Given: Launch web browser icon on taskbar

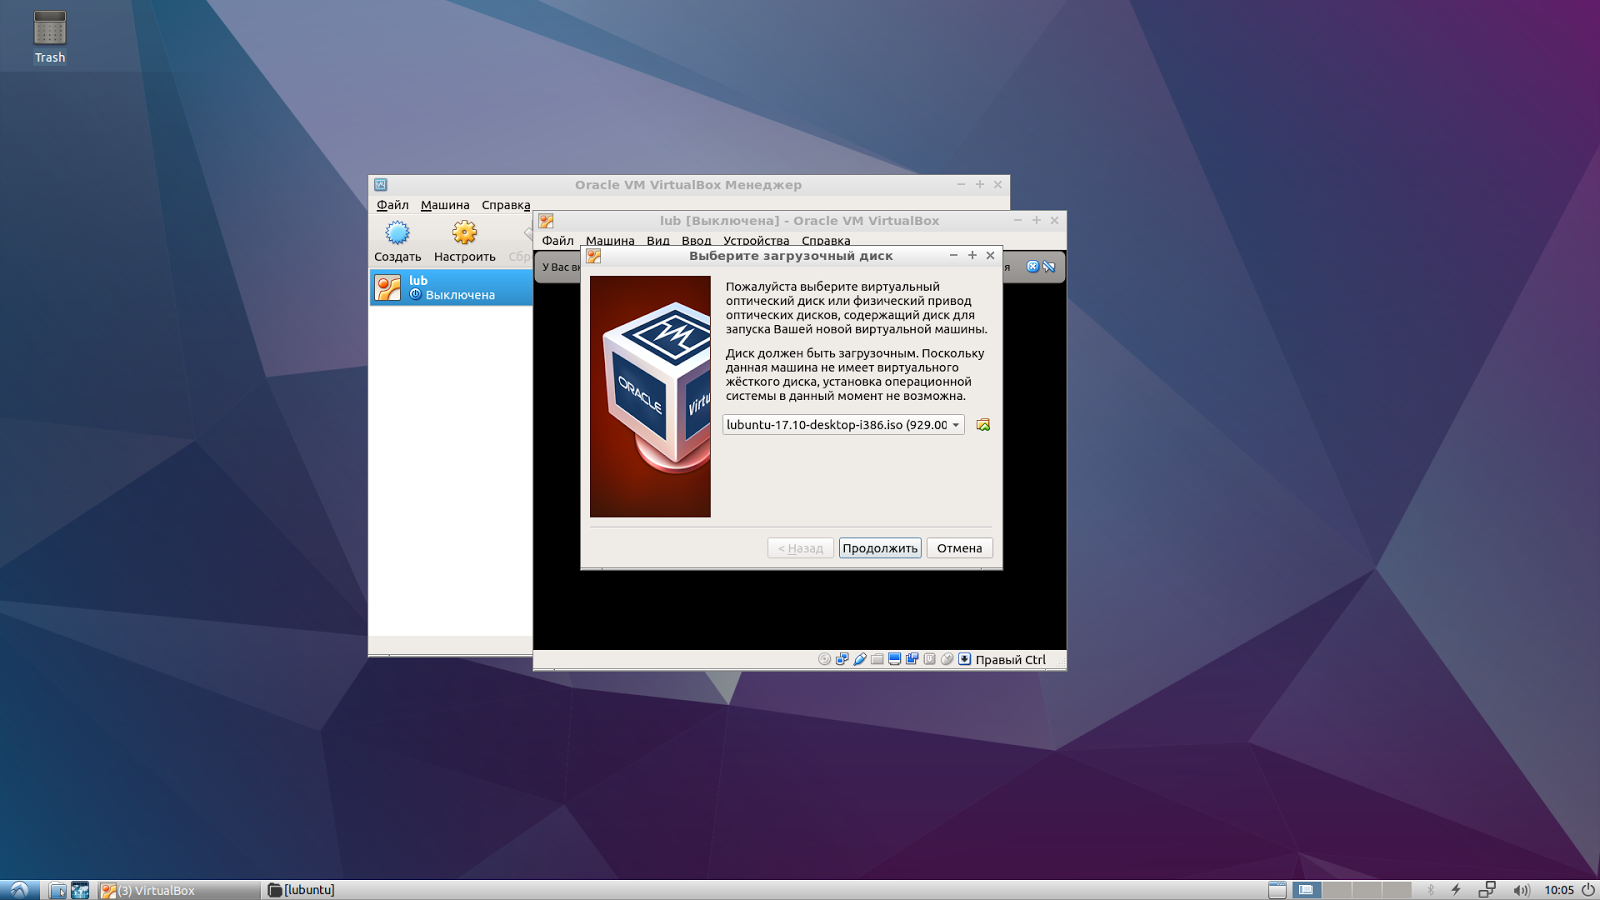Looking at the screenshot, I should 80,890.
